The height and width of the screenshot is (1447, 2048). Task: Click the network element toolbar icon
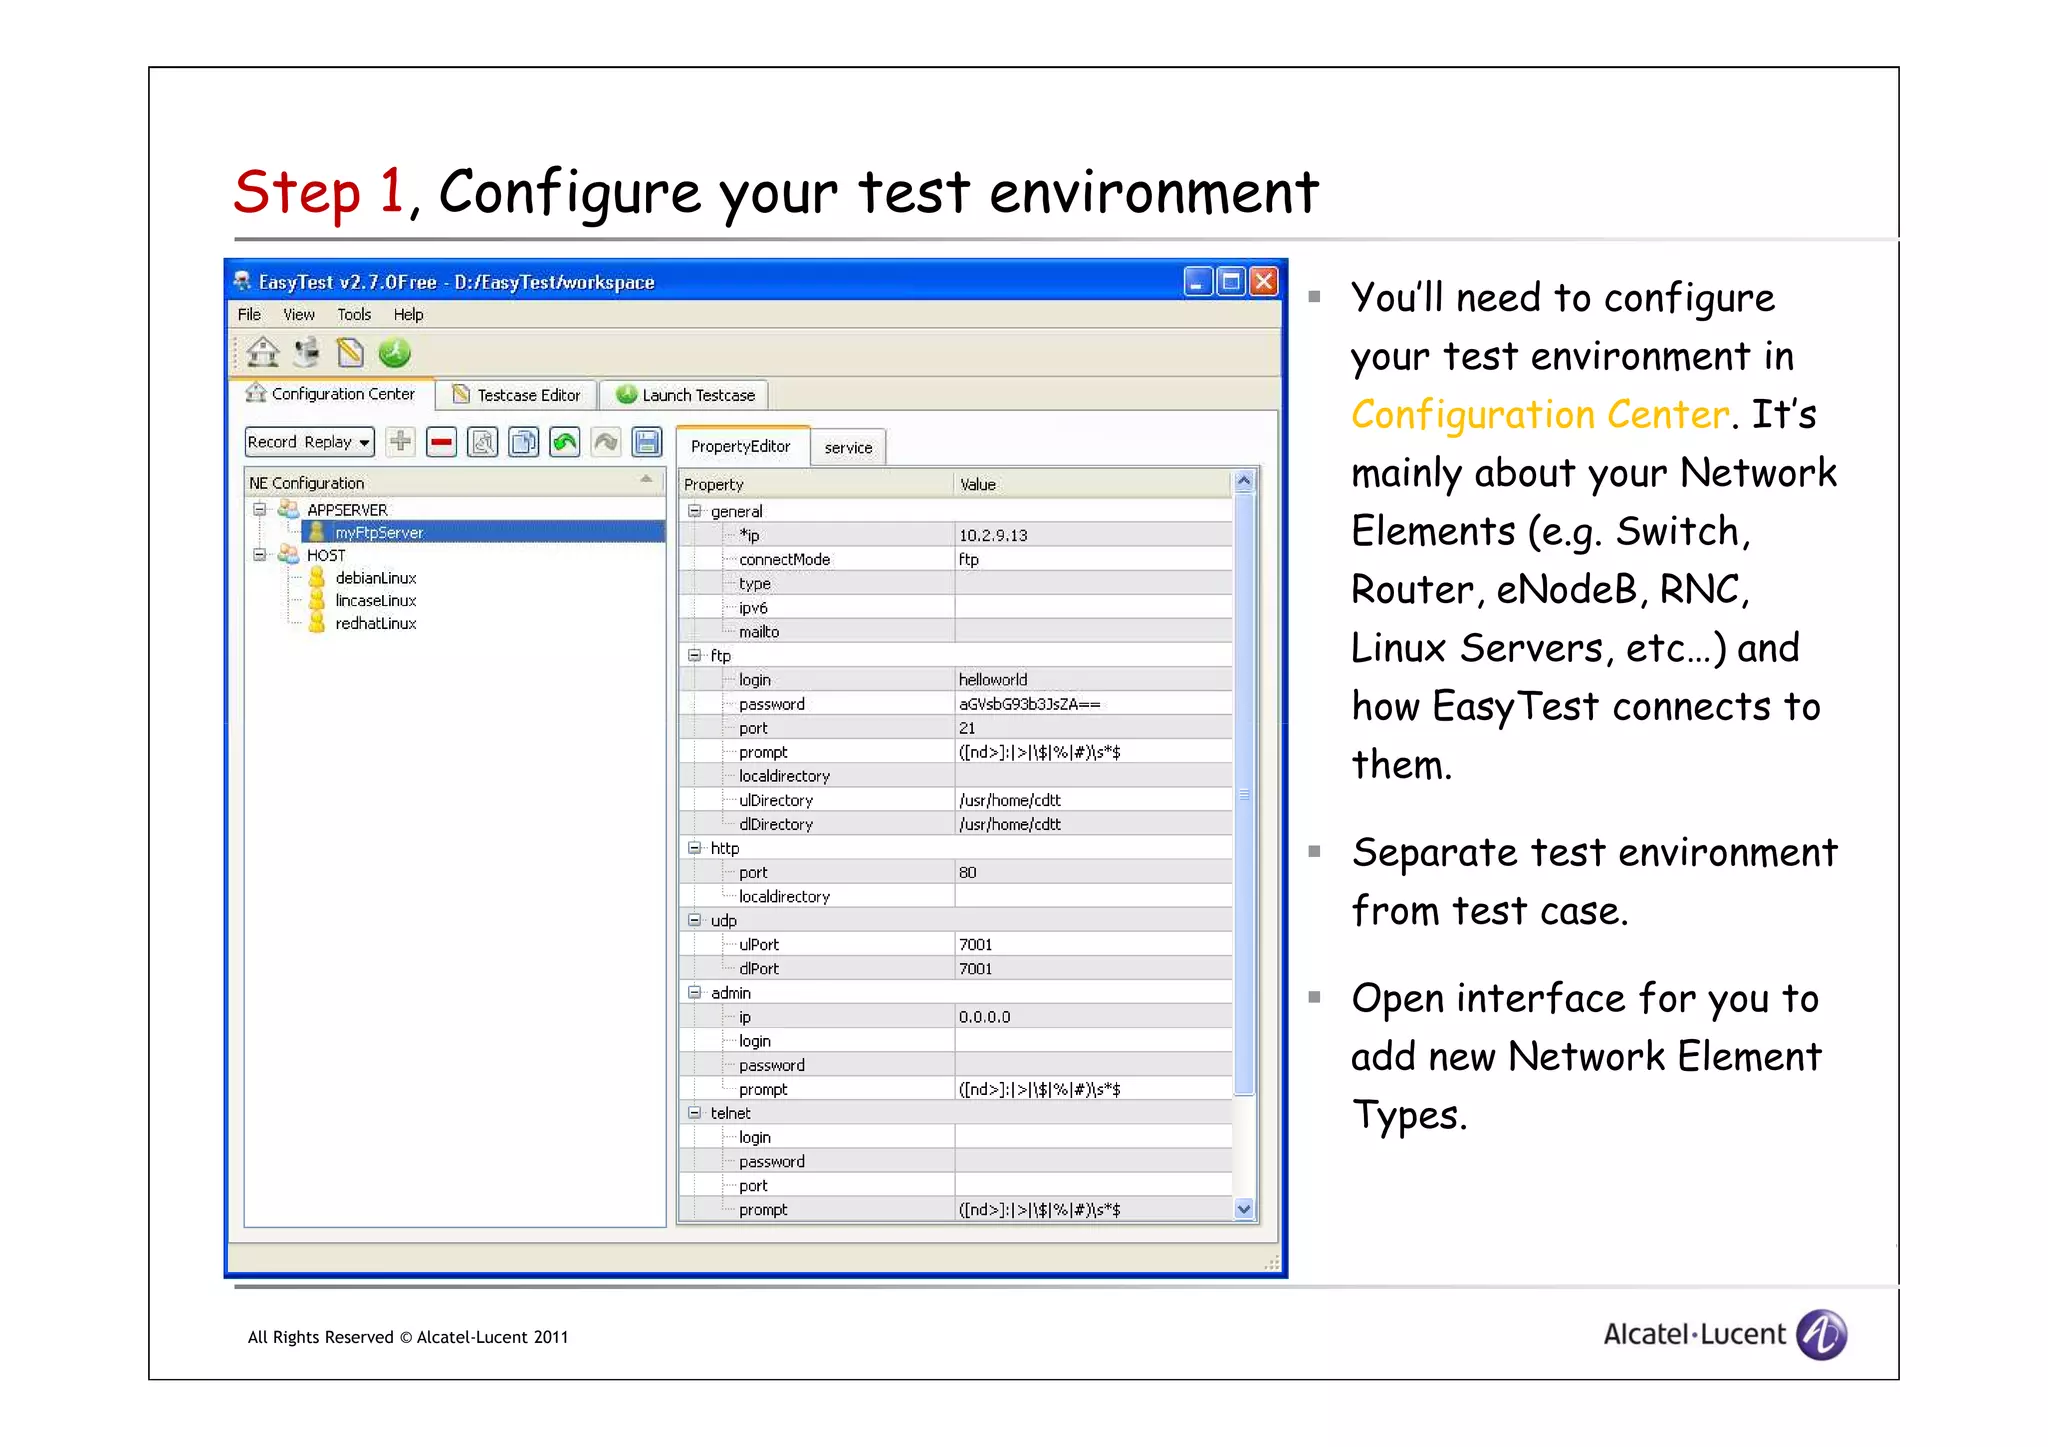point(308,352)
